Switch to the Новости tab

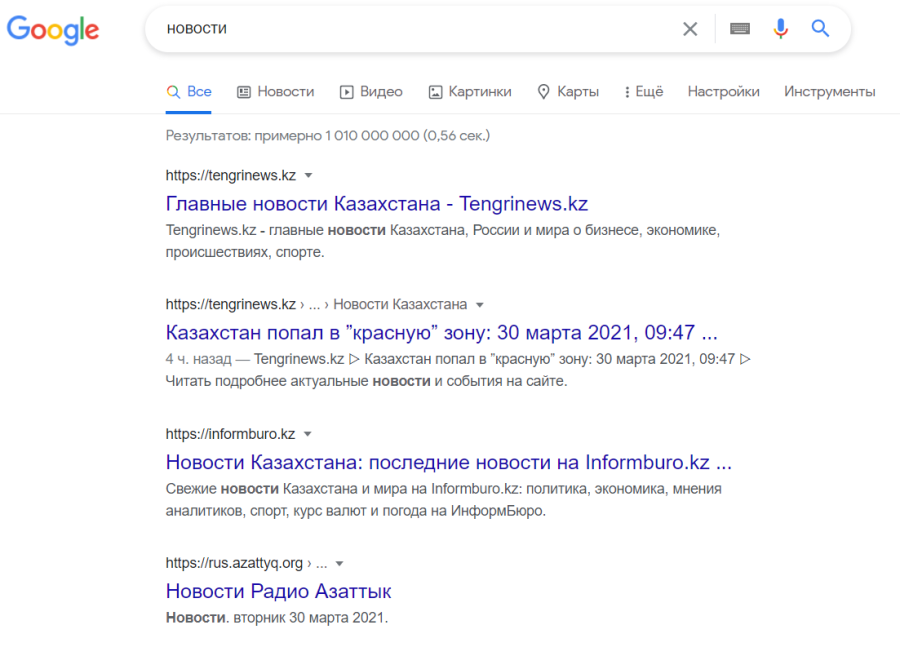(276, 92)
